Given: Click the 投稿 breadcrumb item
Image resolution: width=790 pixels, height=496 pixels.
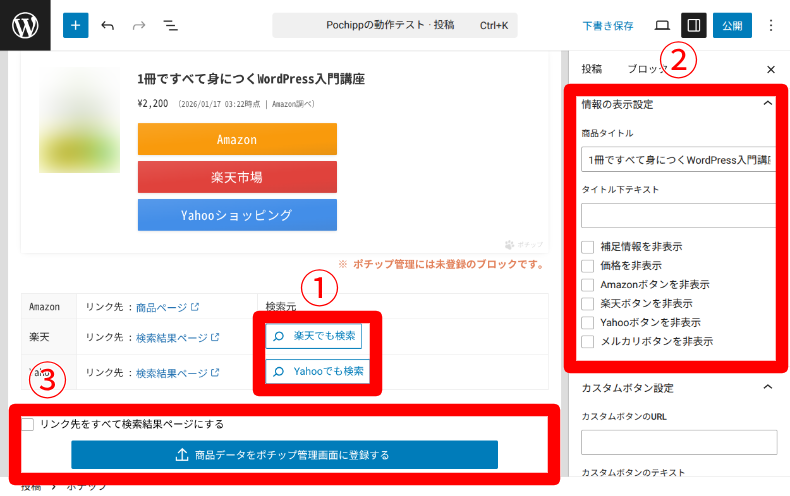Looking at the screenshot, I should click(31, 487).
